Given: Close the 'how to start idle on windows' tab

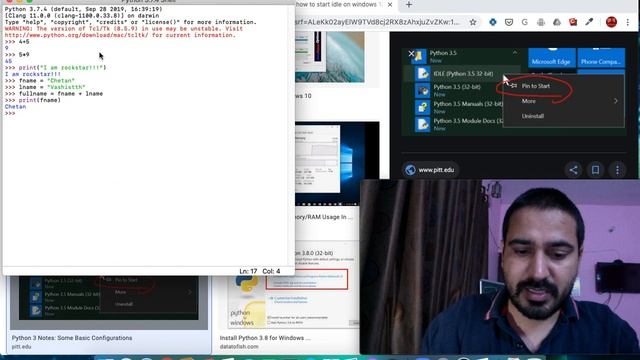Looking at the screenshot, I should pos(390,5).
